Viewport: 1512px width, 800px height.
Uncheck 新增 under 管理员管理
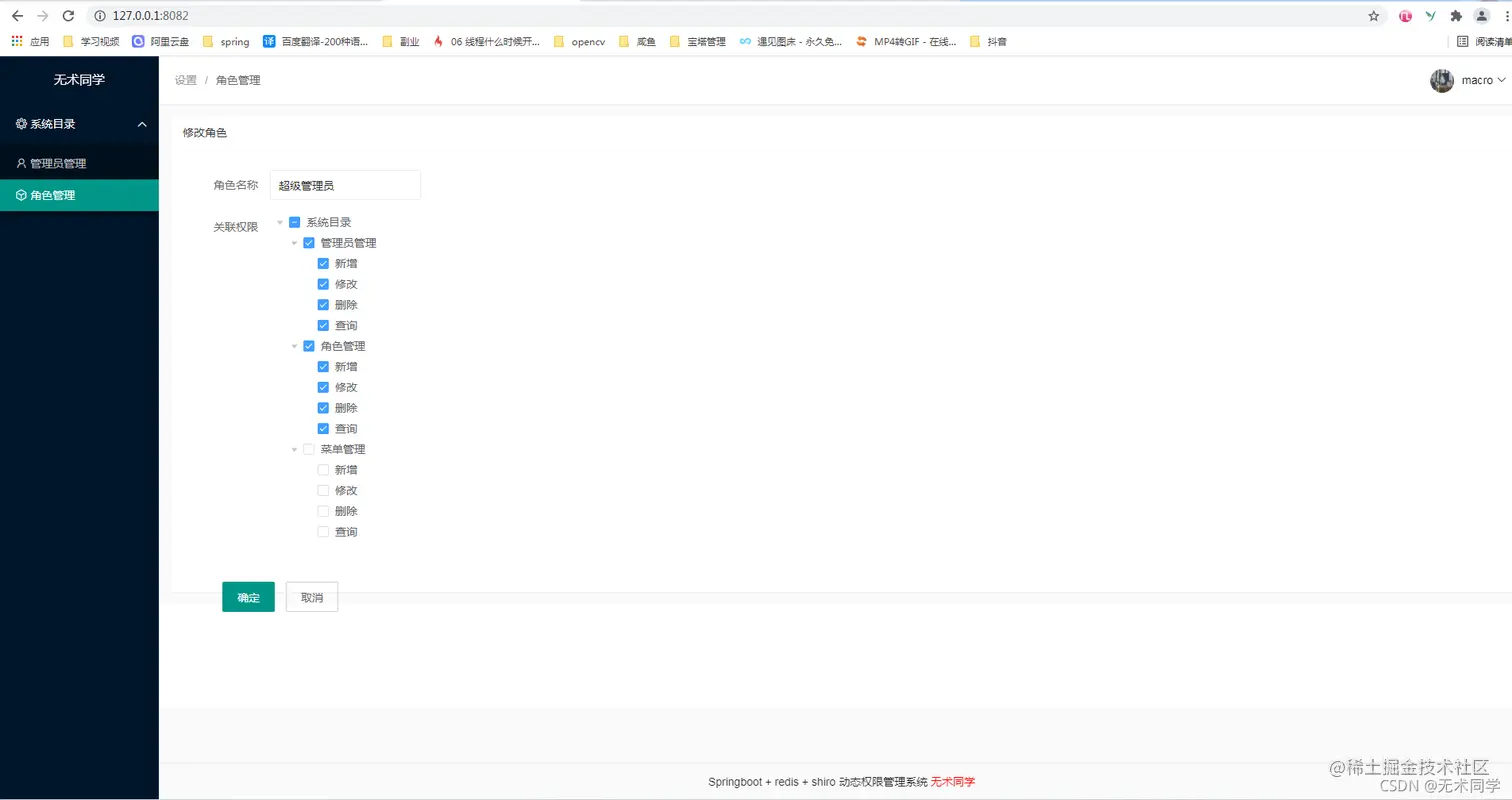click(323, 263)
